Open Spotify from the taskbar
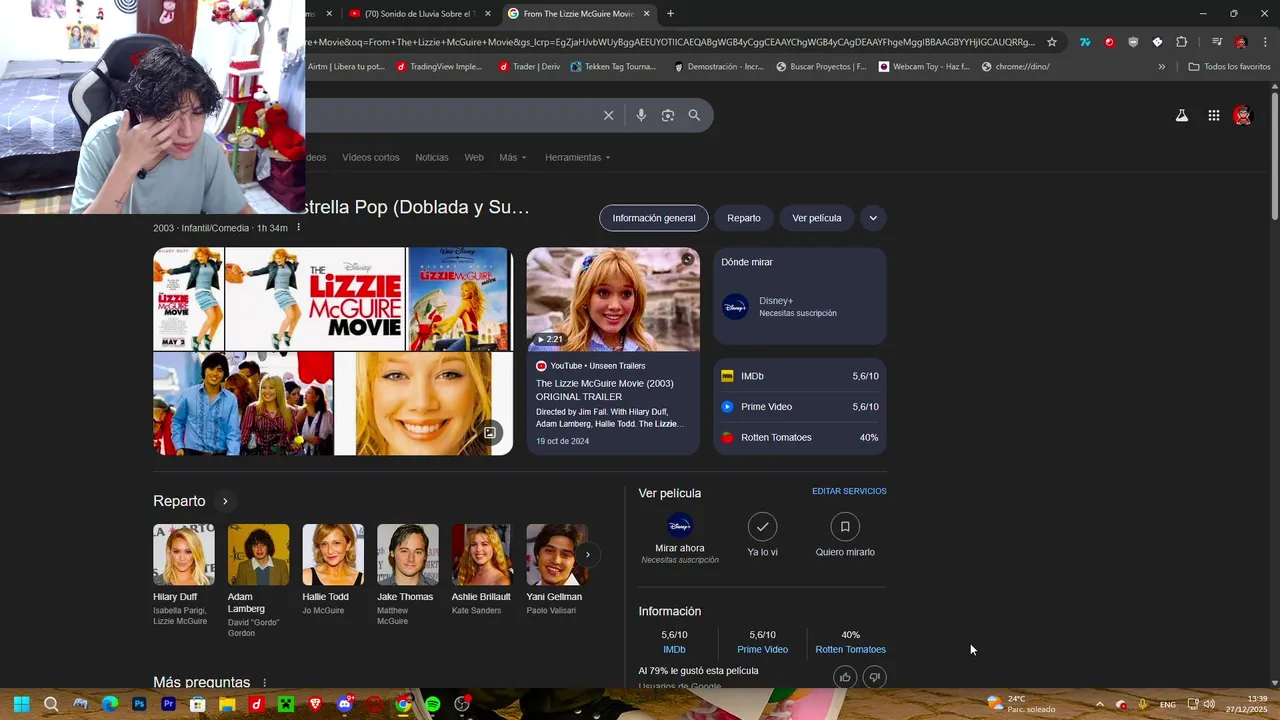Image resolution: width=1280 pixels, height=720 pixels. coord(432,704)
